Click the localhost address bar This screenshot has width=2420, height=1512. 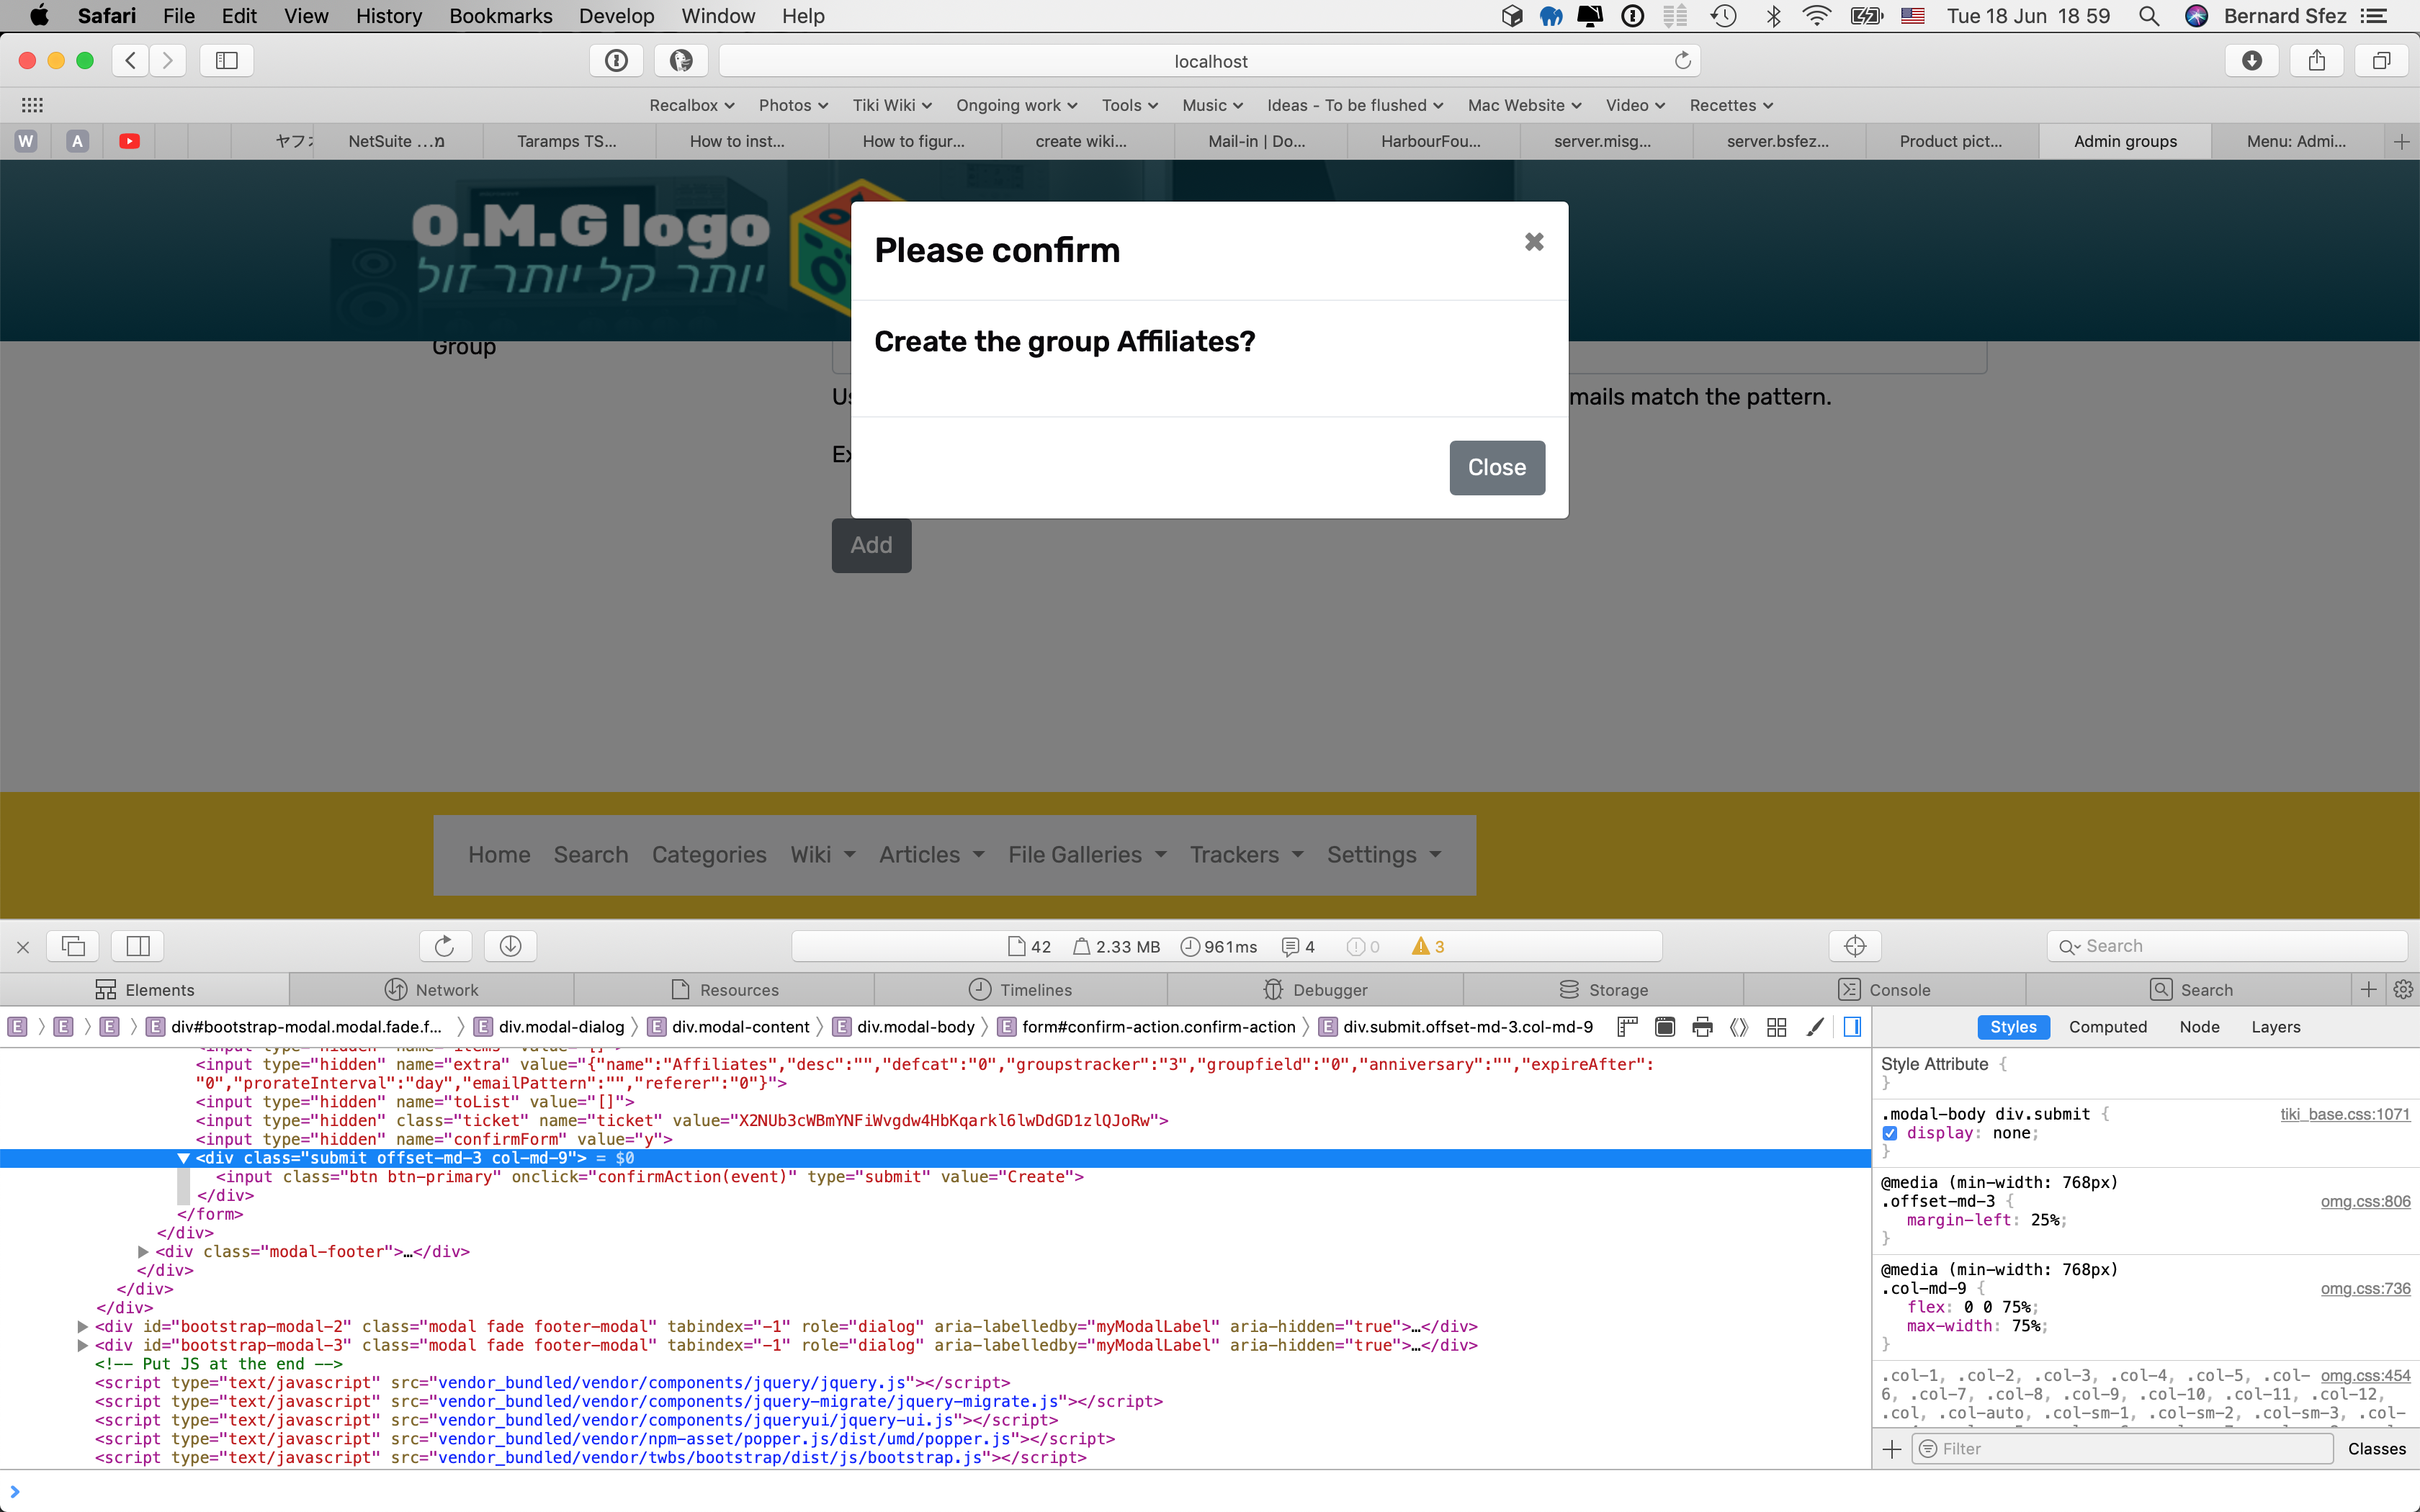pyautogui.click(x=1210, y=61)
